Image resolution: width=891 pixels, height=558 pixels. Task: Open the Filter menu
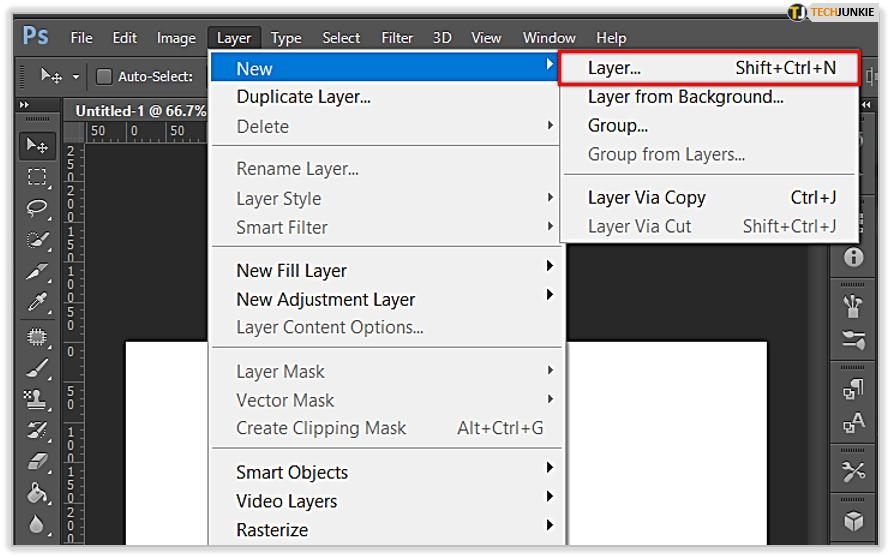click(397, 38)
